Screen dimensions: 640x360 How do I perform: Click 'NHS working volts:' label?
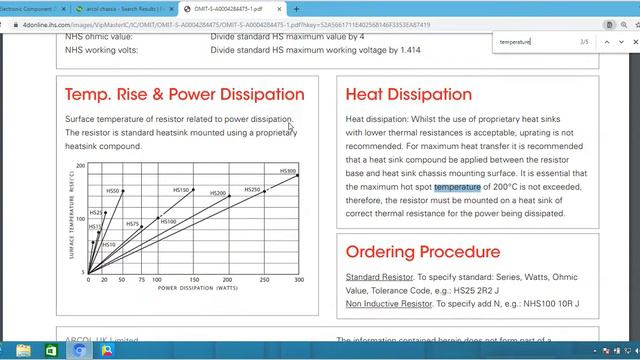pos(102,50)
